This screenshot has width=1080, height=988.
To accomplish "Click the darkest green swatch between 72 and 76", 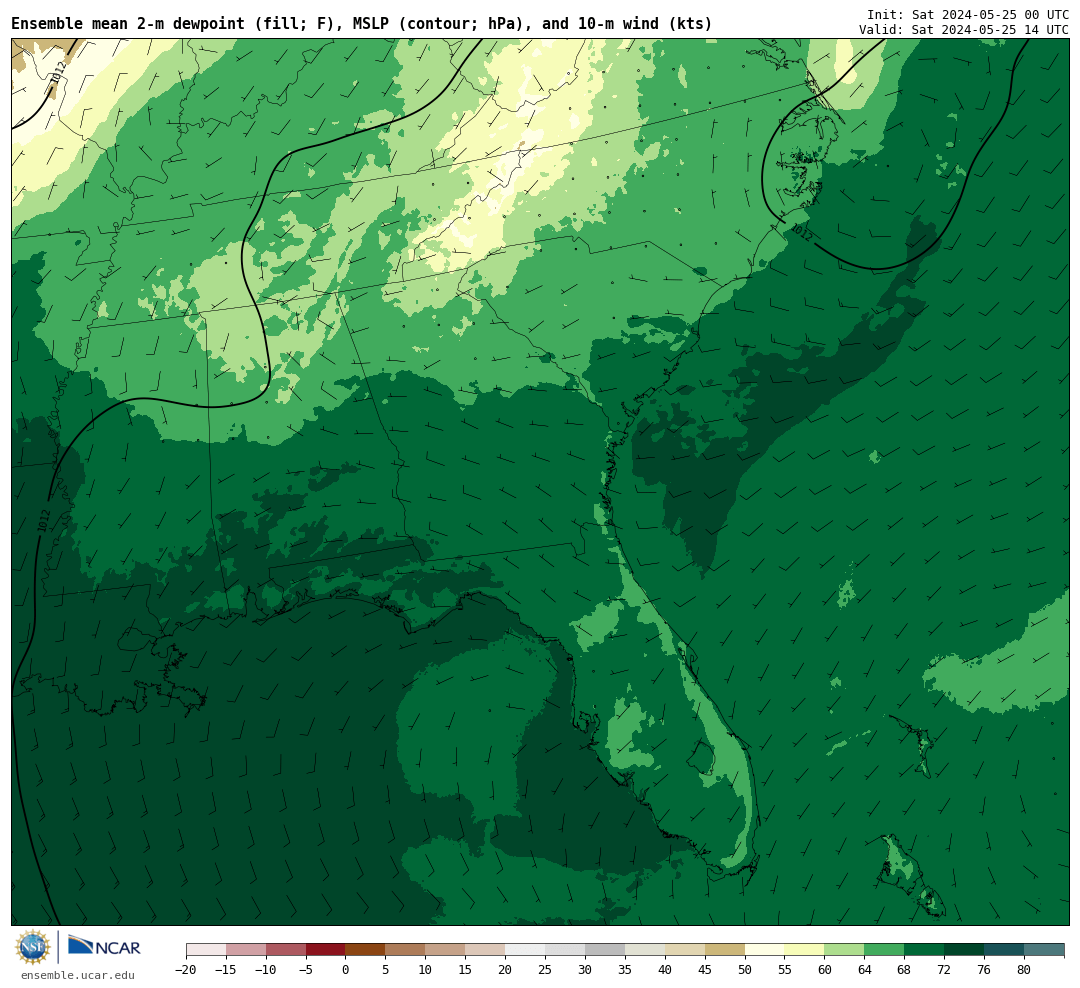I will click(x=964, y=950).
